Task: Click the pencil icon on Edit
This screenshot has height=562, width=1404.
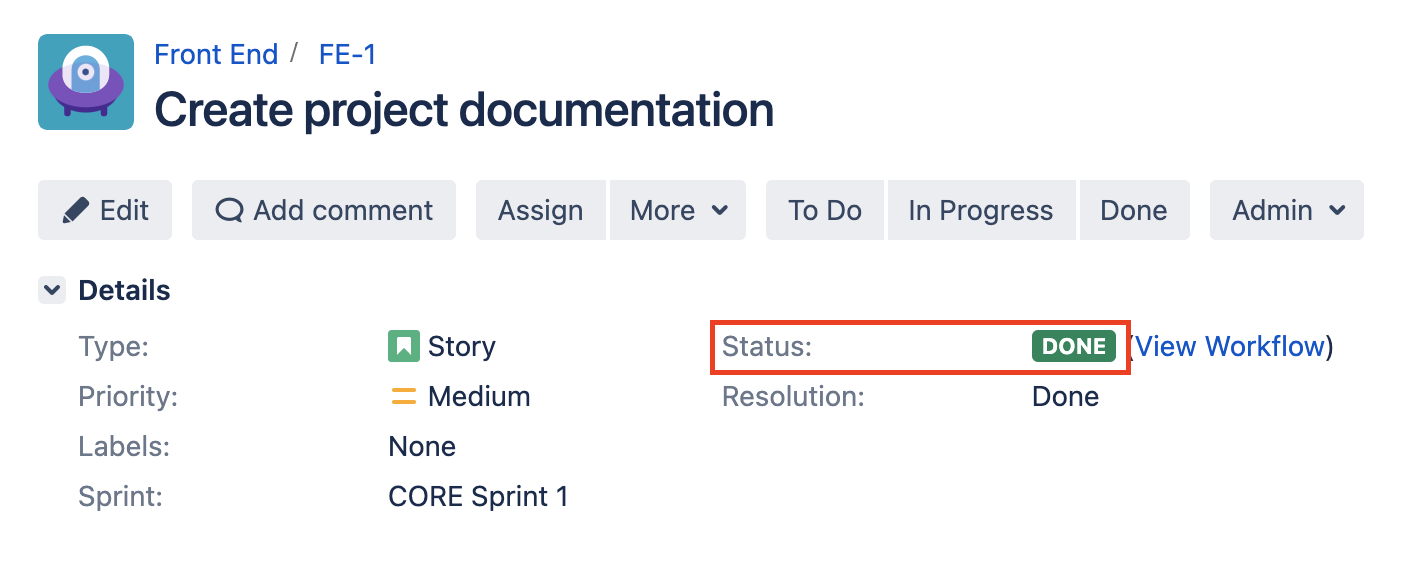Action: [76, 211]
